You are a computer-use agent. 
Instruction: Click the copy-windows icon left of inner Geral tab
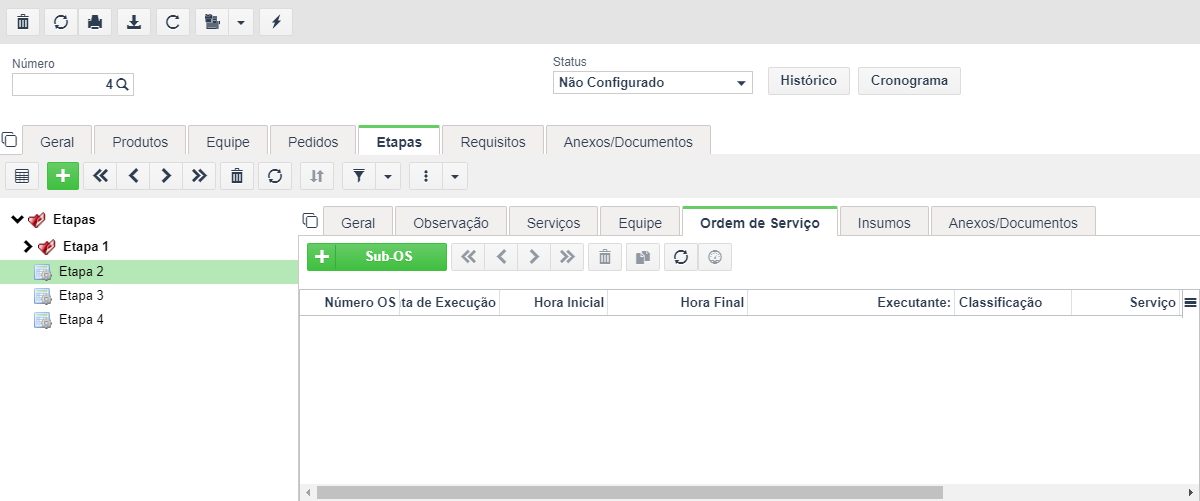click(x=310, y=220)
